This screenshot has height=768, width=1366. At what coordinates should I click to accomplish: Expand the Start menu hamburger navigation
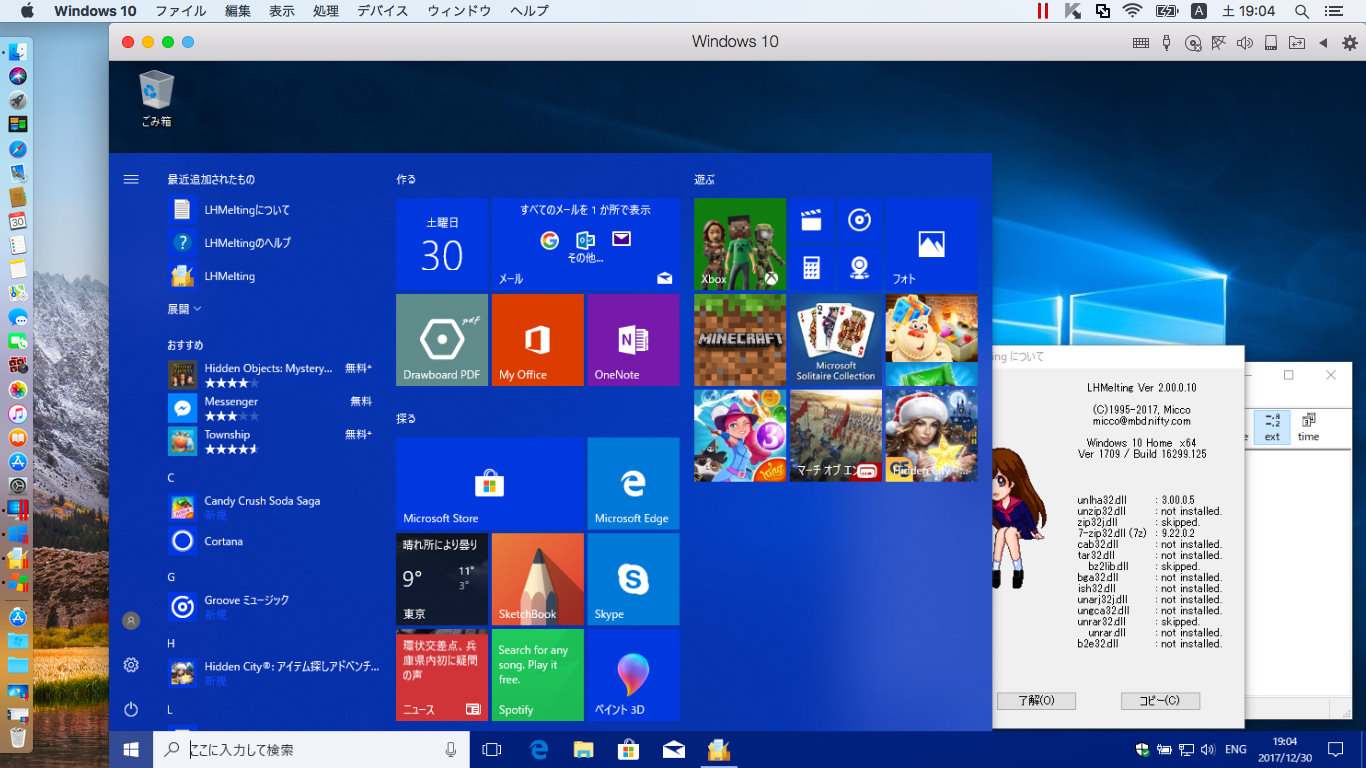point(131,179)
